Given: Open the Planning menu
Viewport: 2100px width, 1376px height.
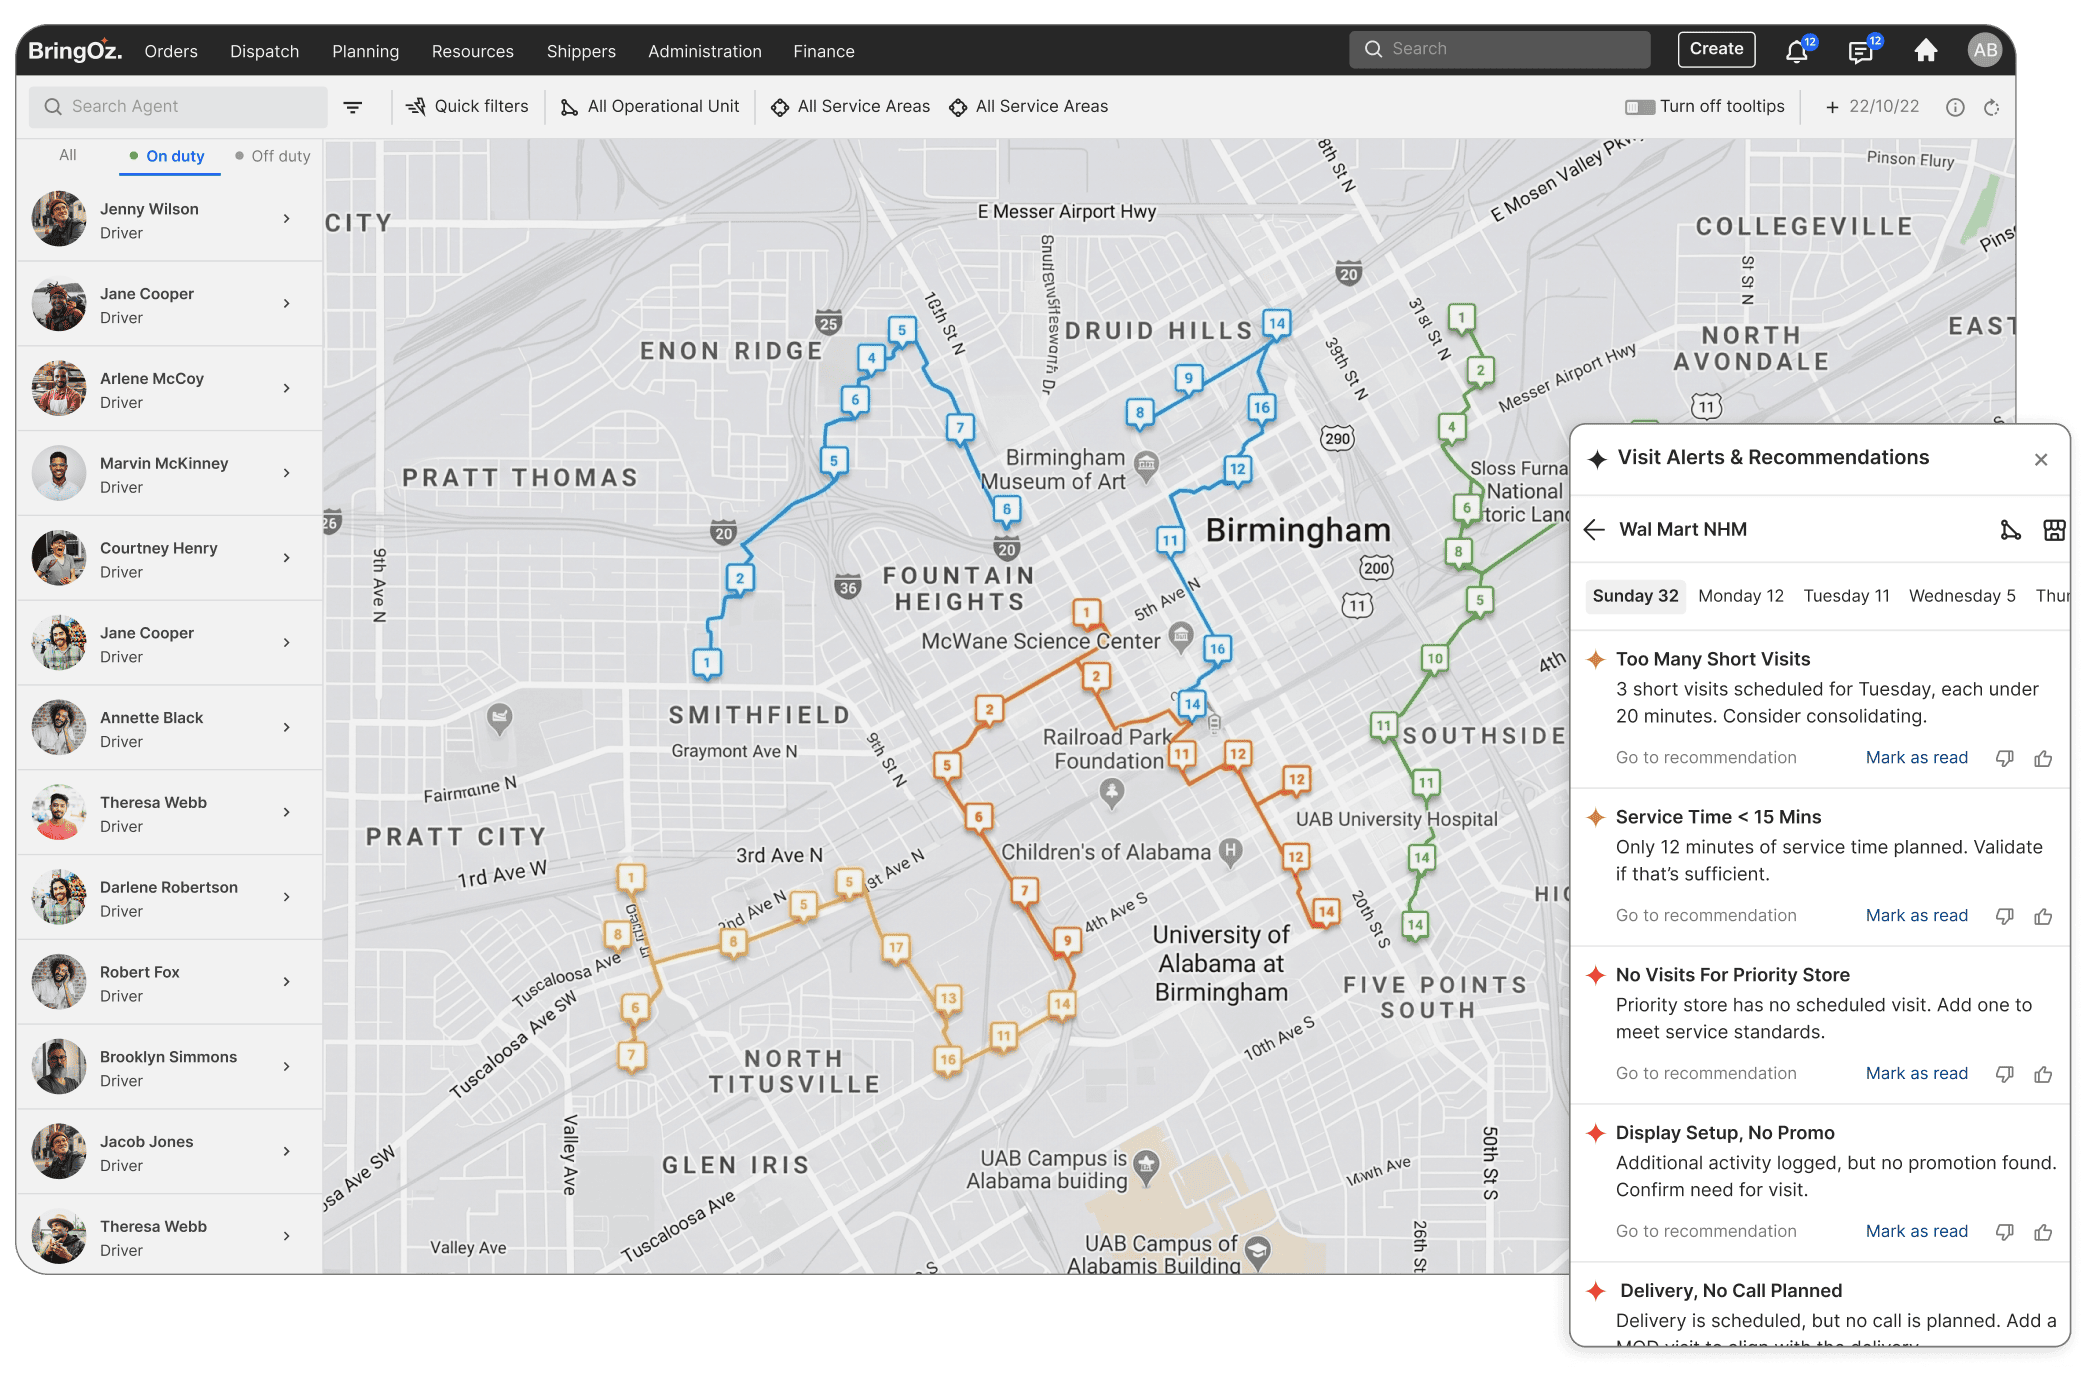Looking at the screenshot, I should point(365,51).
